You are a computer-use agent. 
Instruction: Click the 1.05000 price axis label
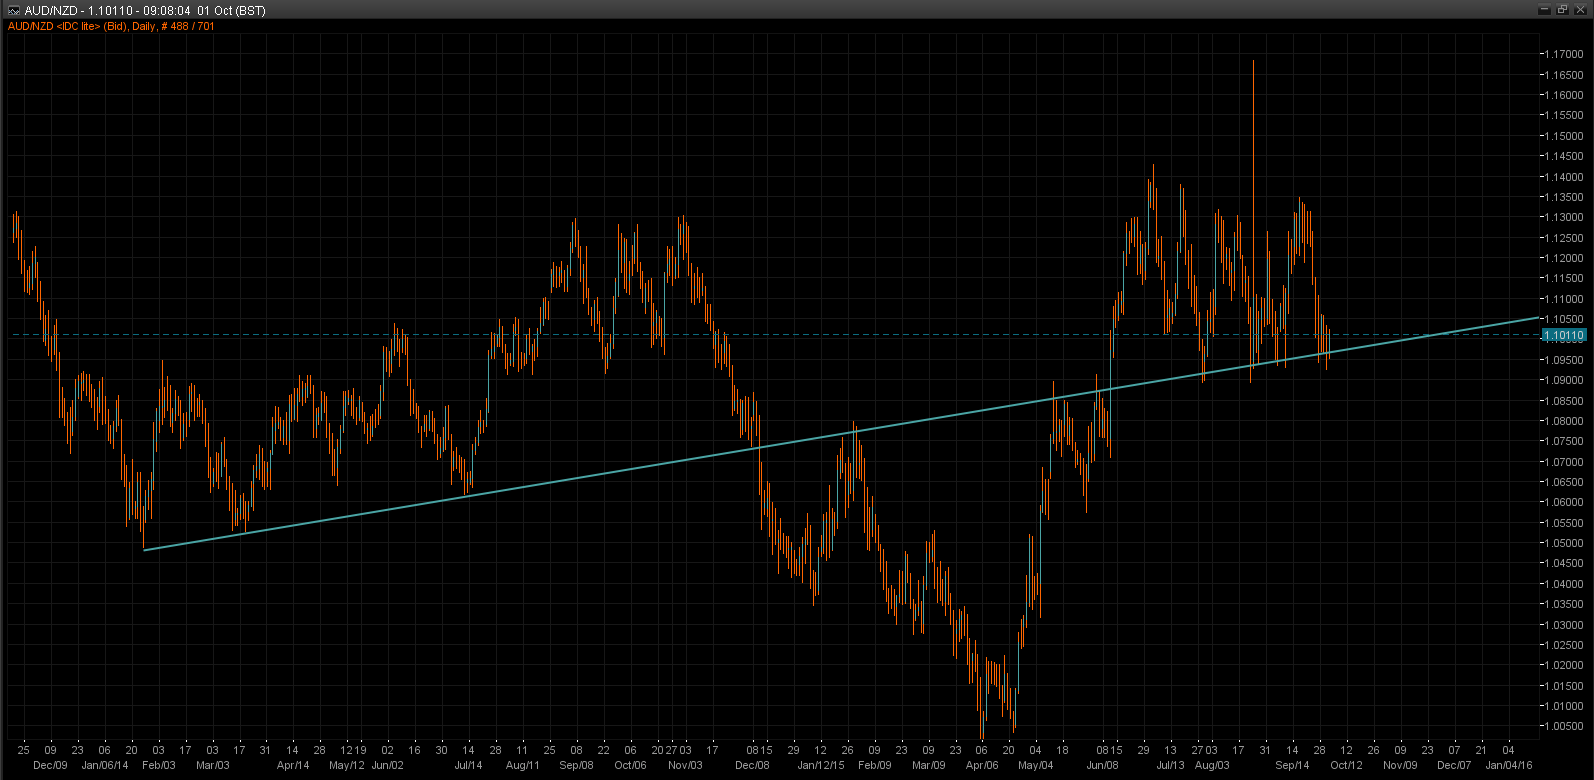tap(1565, 543)
